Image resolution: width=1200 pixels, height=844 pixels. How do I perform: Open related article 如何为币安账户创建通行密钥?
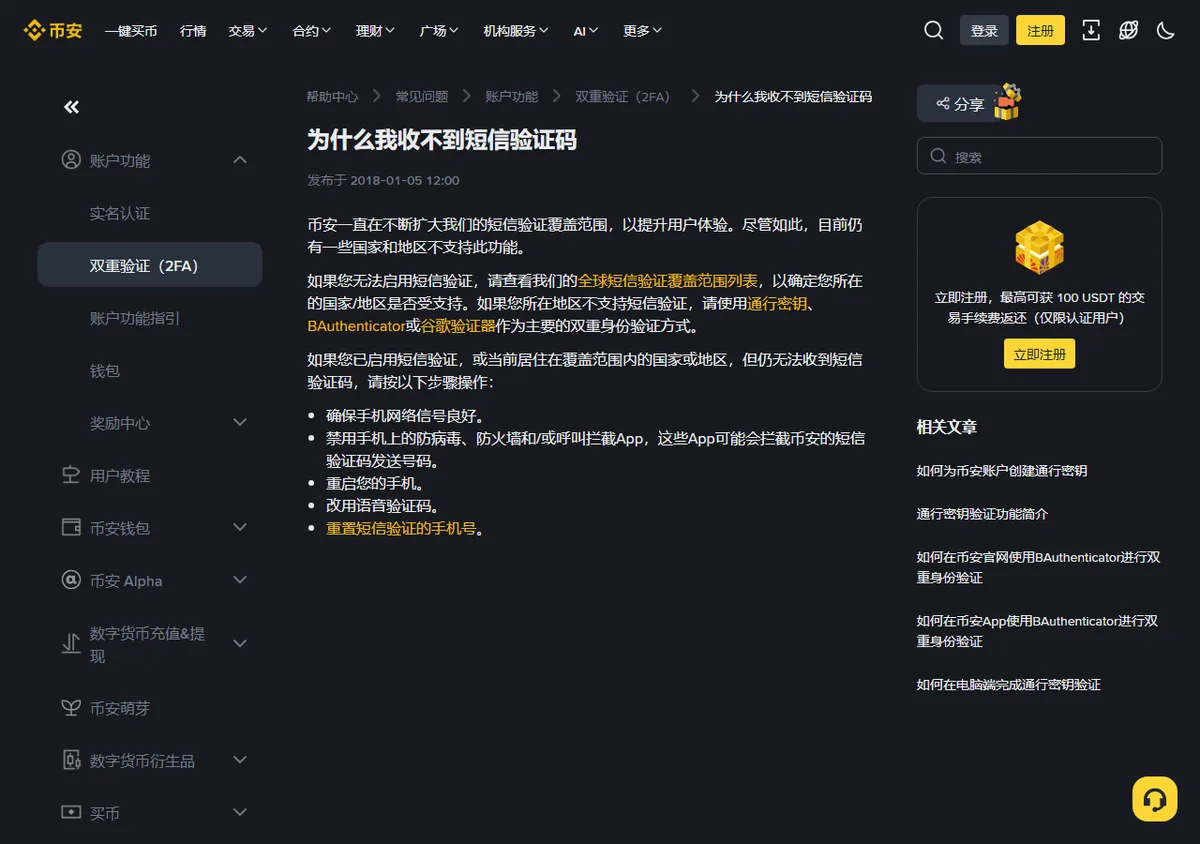pyautogui.click(x=1002, y=470)
